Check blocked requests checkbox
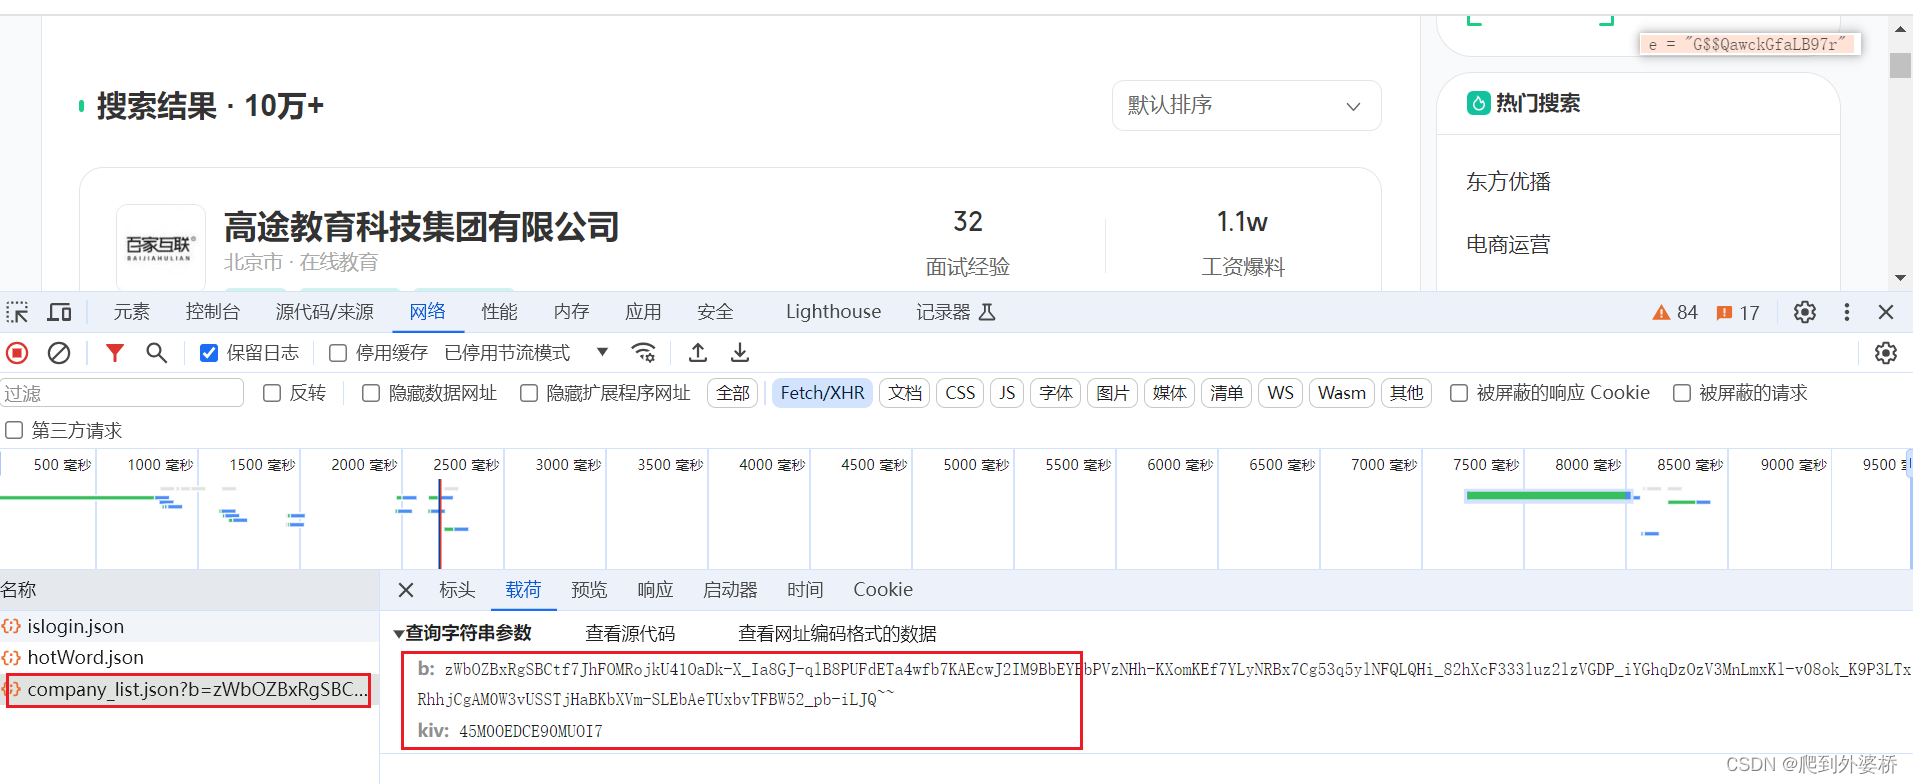This screenshot has height=784, width=1913. [x=1682, y=393]
